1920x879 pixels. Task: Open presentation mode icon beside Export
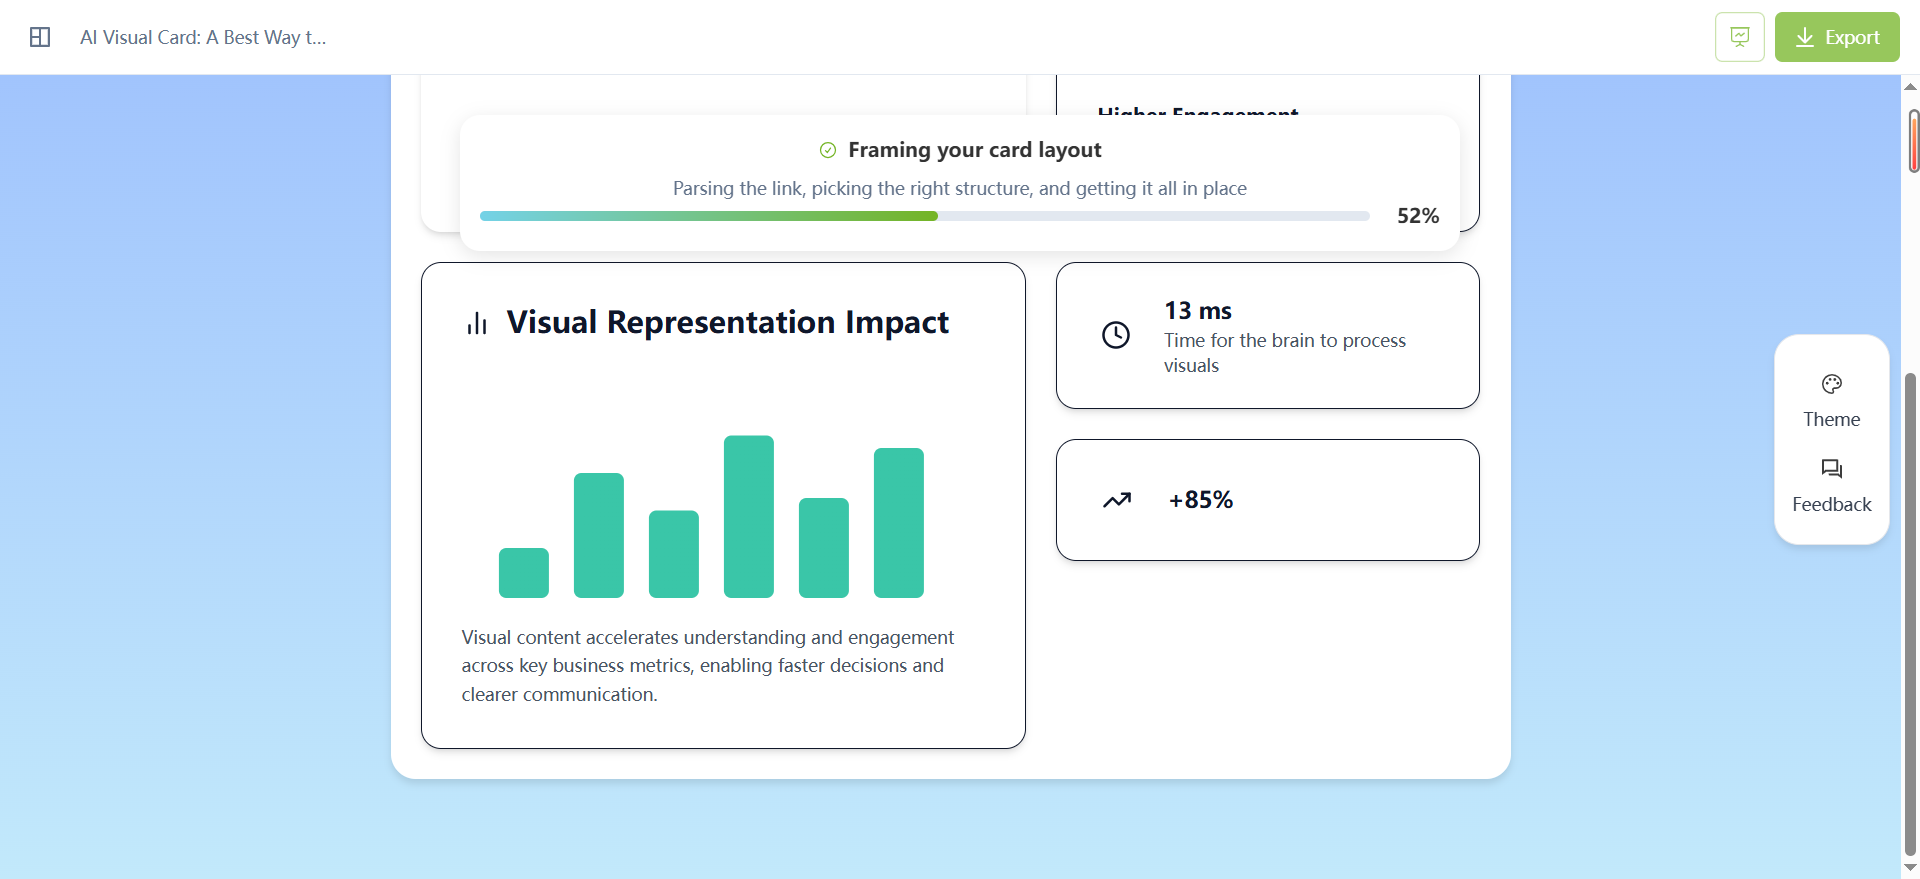(1739, 37)
